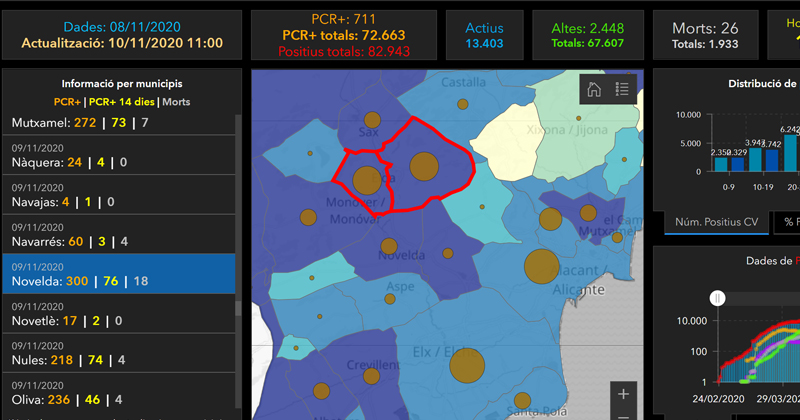
Task: Click the large circle near Alacant
Action: click(x=541, y=267)
